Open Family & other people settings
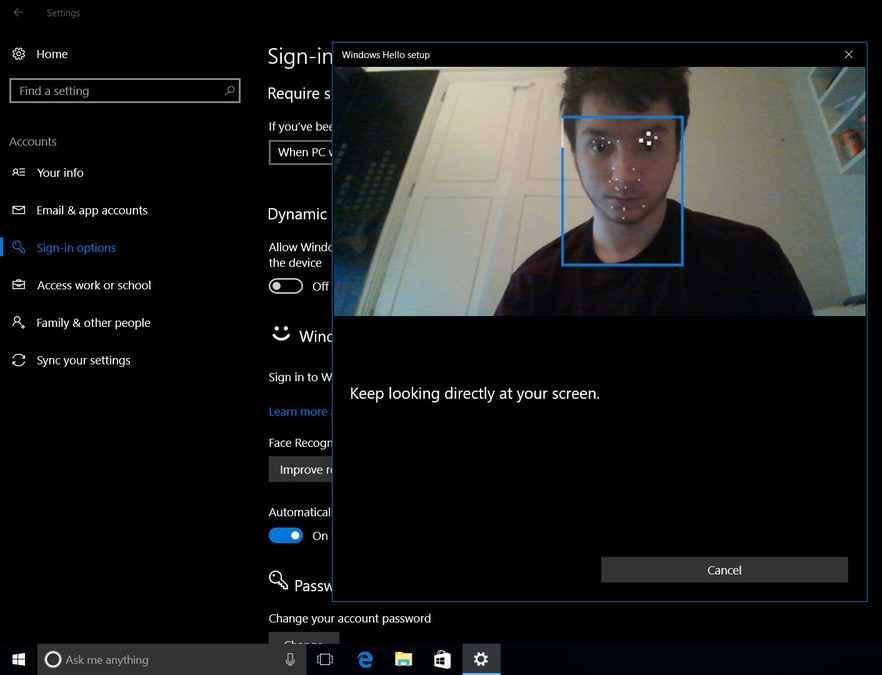This screenshot has height=675, width=882. pyautogui.click(x=93, y=323)
